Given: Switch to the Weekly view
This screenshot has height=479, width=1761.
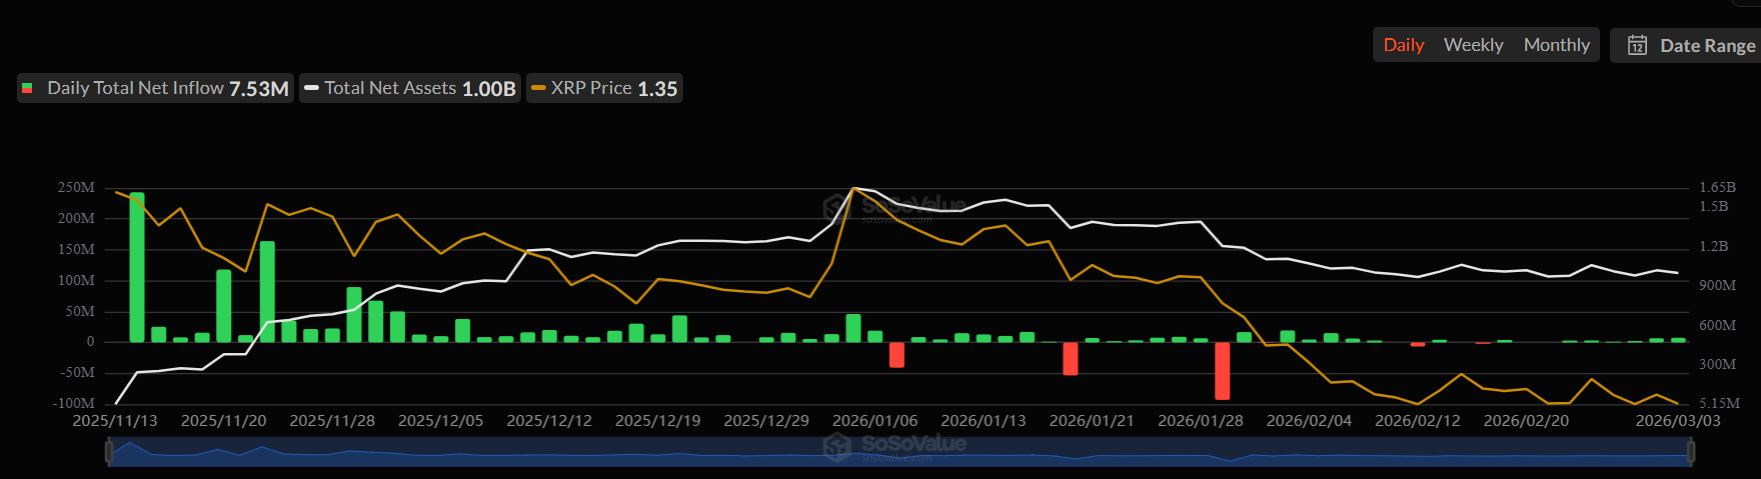Looking at the screenshot, I should (x=1473, y=45).
